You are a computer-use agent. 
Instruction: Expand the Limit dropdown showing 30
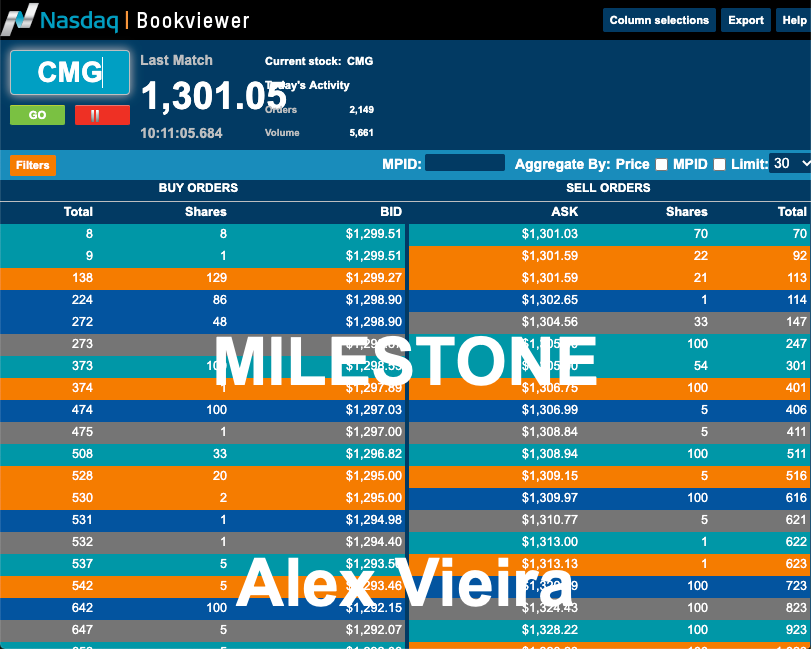pyautogui.click(x=790, y=163)
